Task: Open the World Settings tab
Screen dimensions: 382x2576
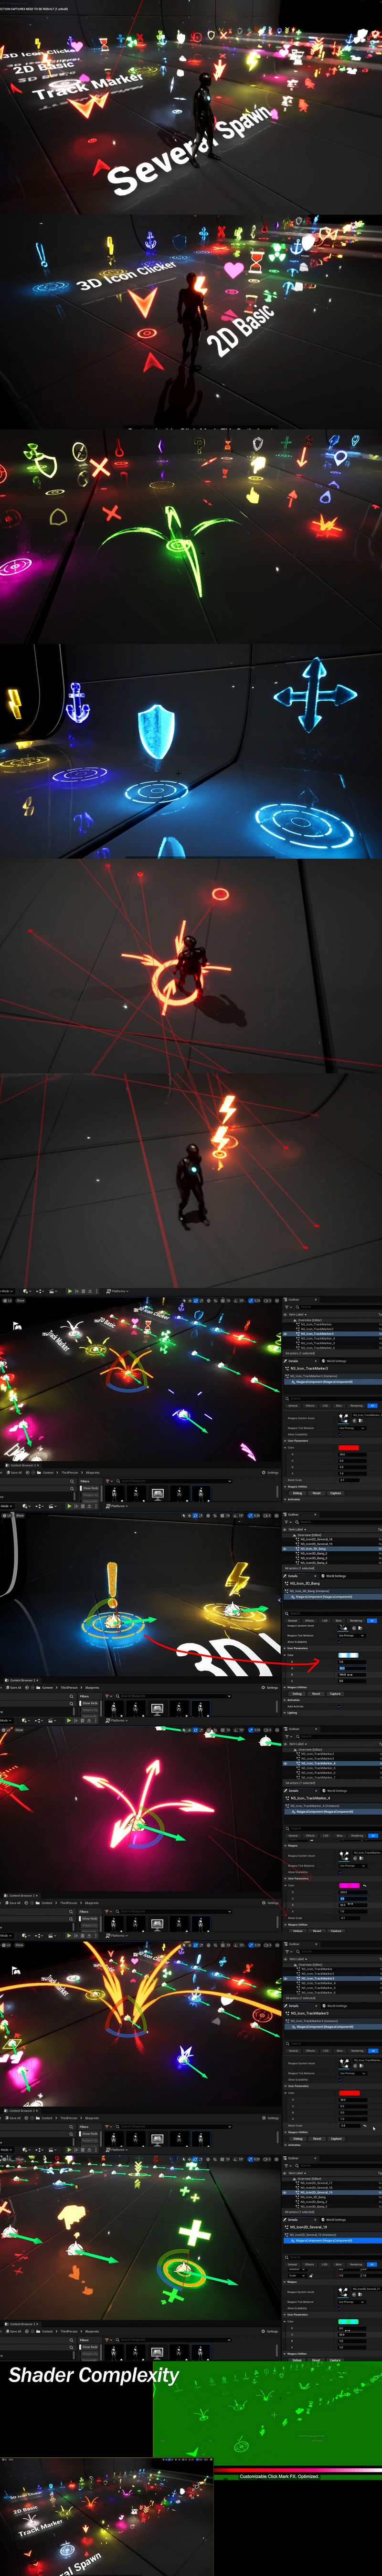Action: pos(336,1360)
